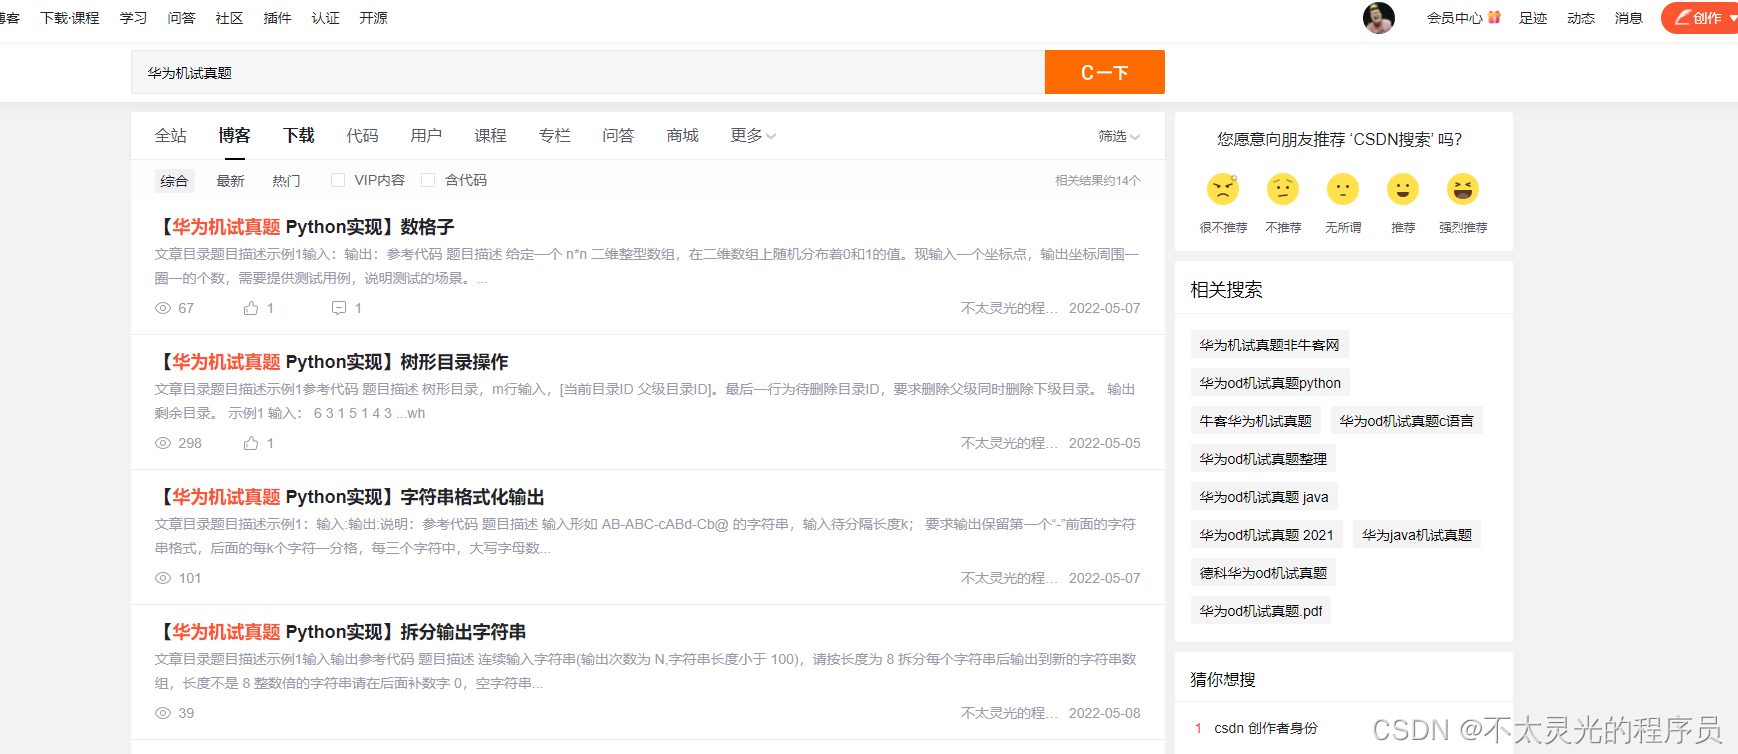Click the 认证 nav item

click(325, 18)
